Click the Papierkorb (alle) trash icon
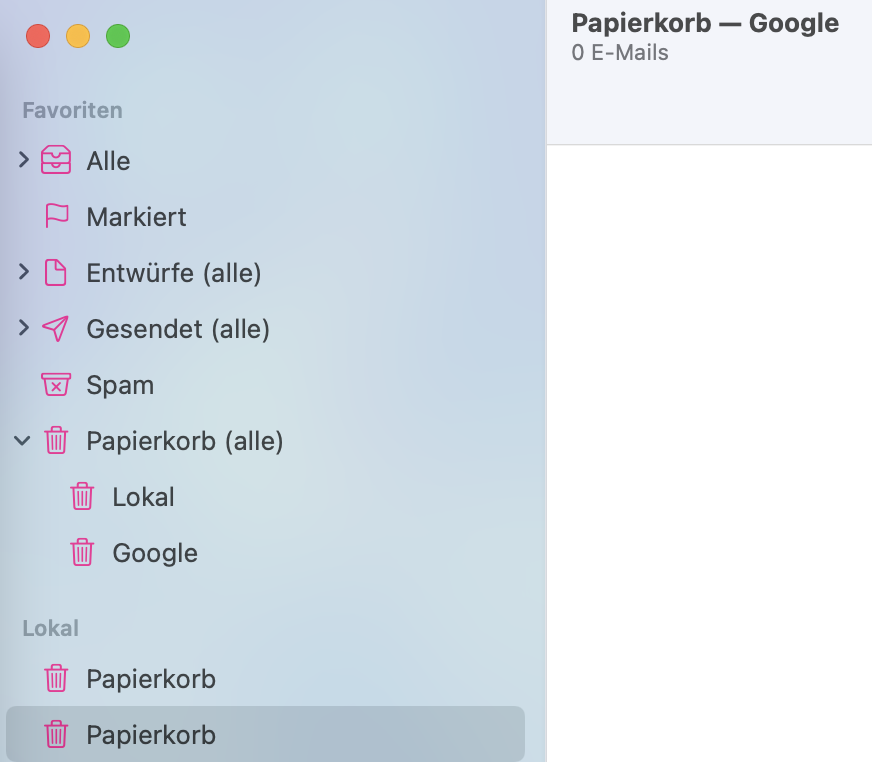The height and width of the screenshot is (762, 872). tap(56, 441)
